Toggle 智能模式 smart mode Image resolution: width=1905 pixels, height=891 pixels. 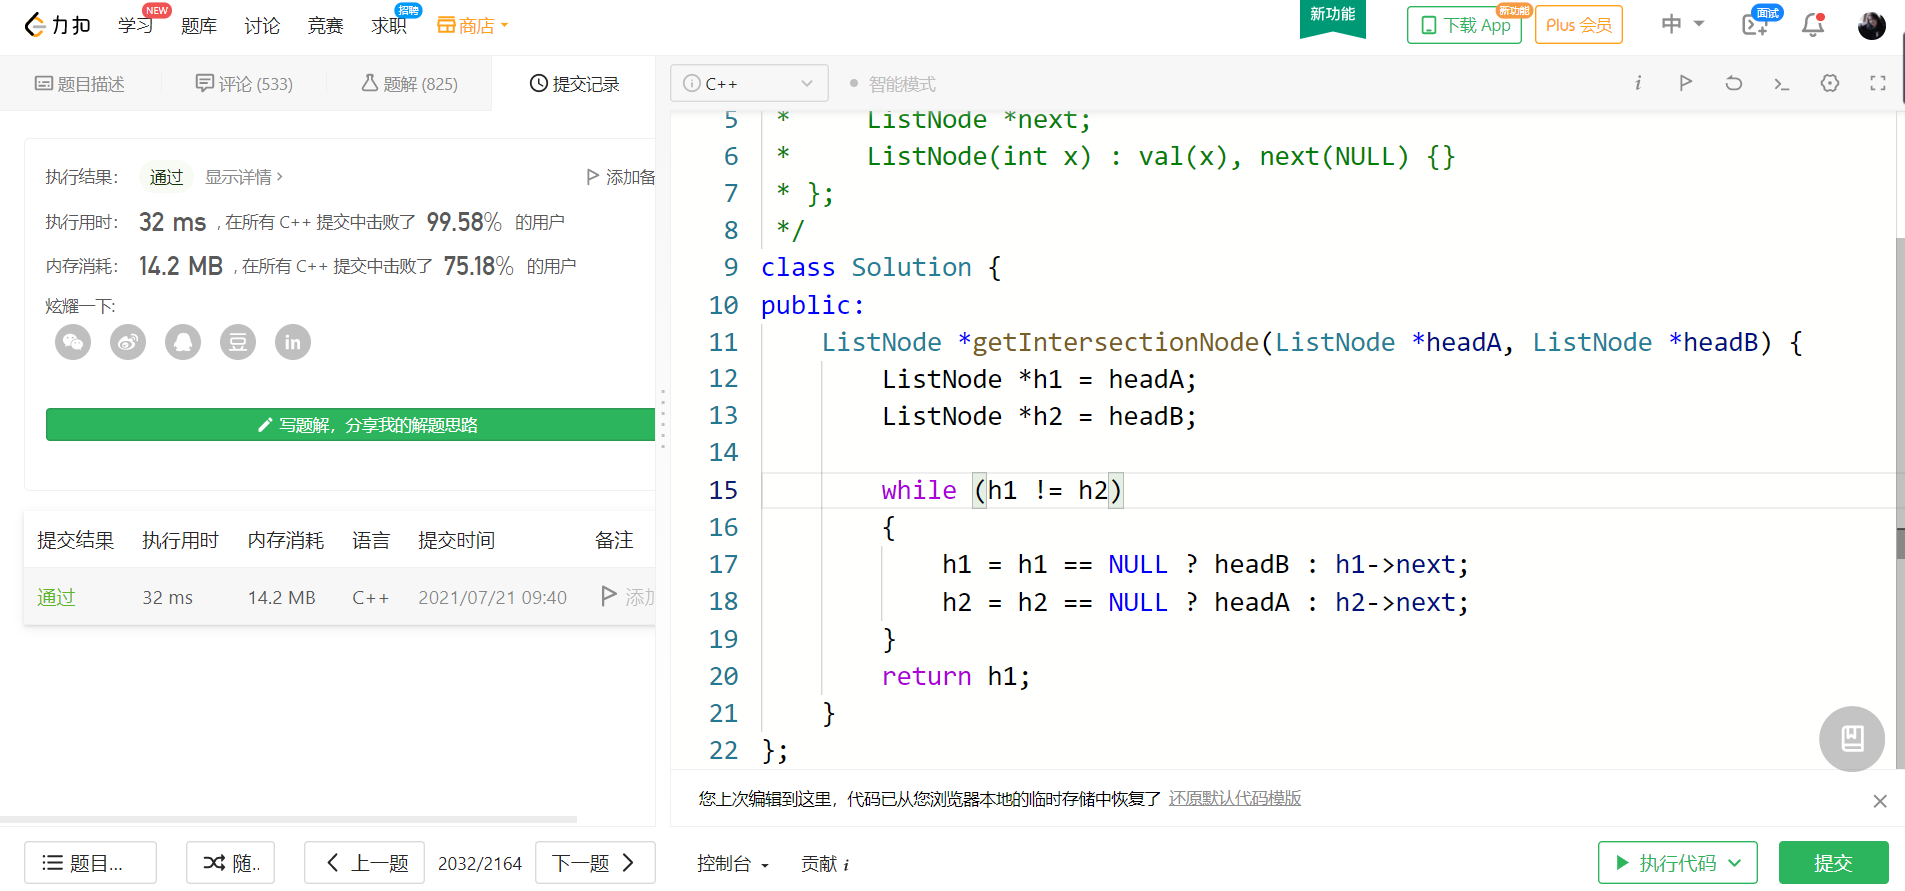tap(892, 84)
